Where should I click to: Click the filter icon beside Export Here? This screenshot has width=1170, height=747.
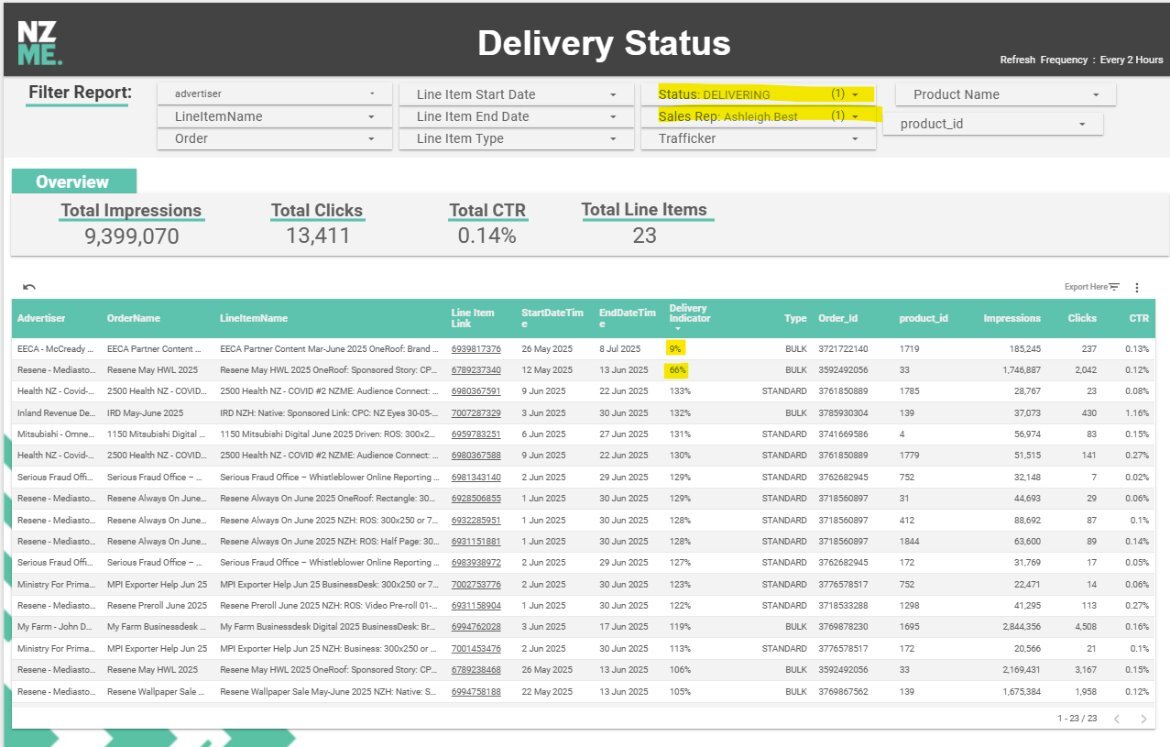point(1113,287)
